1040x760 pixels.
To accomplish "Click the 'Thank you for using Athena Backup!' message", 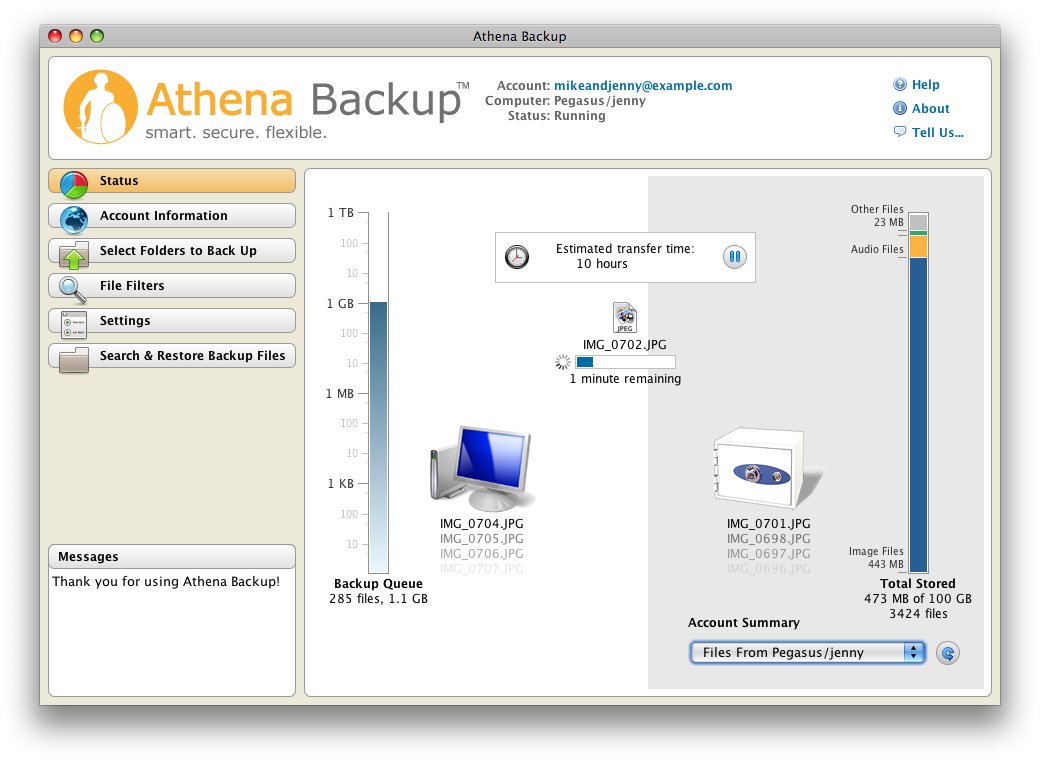I will [x=166, y=582].
